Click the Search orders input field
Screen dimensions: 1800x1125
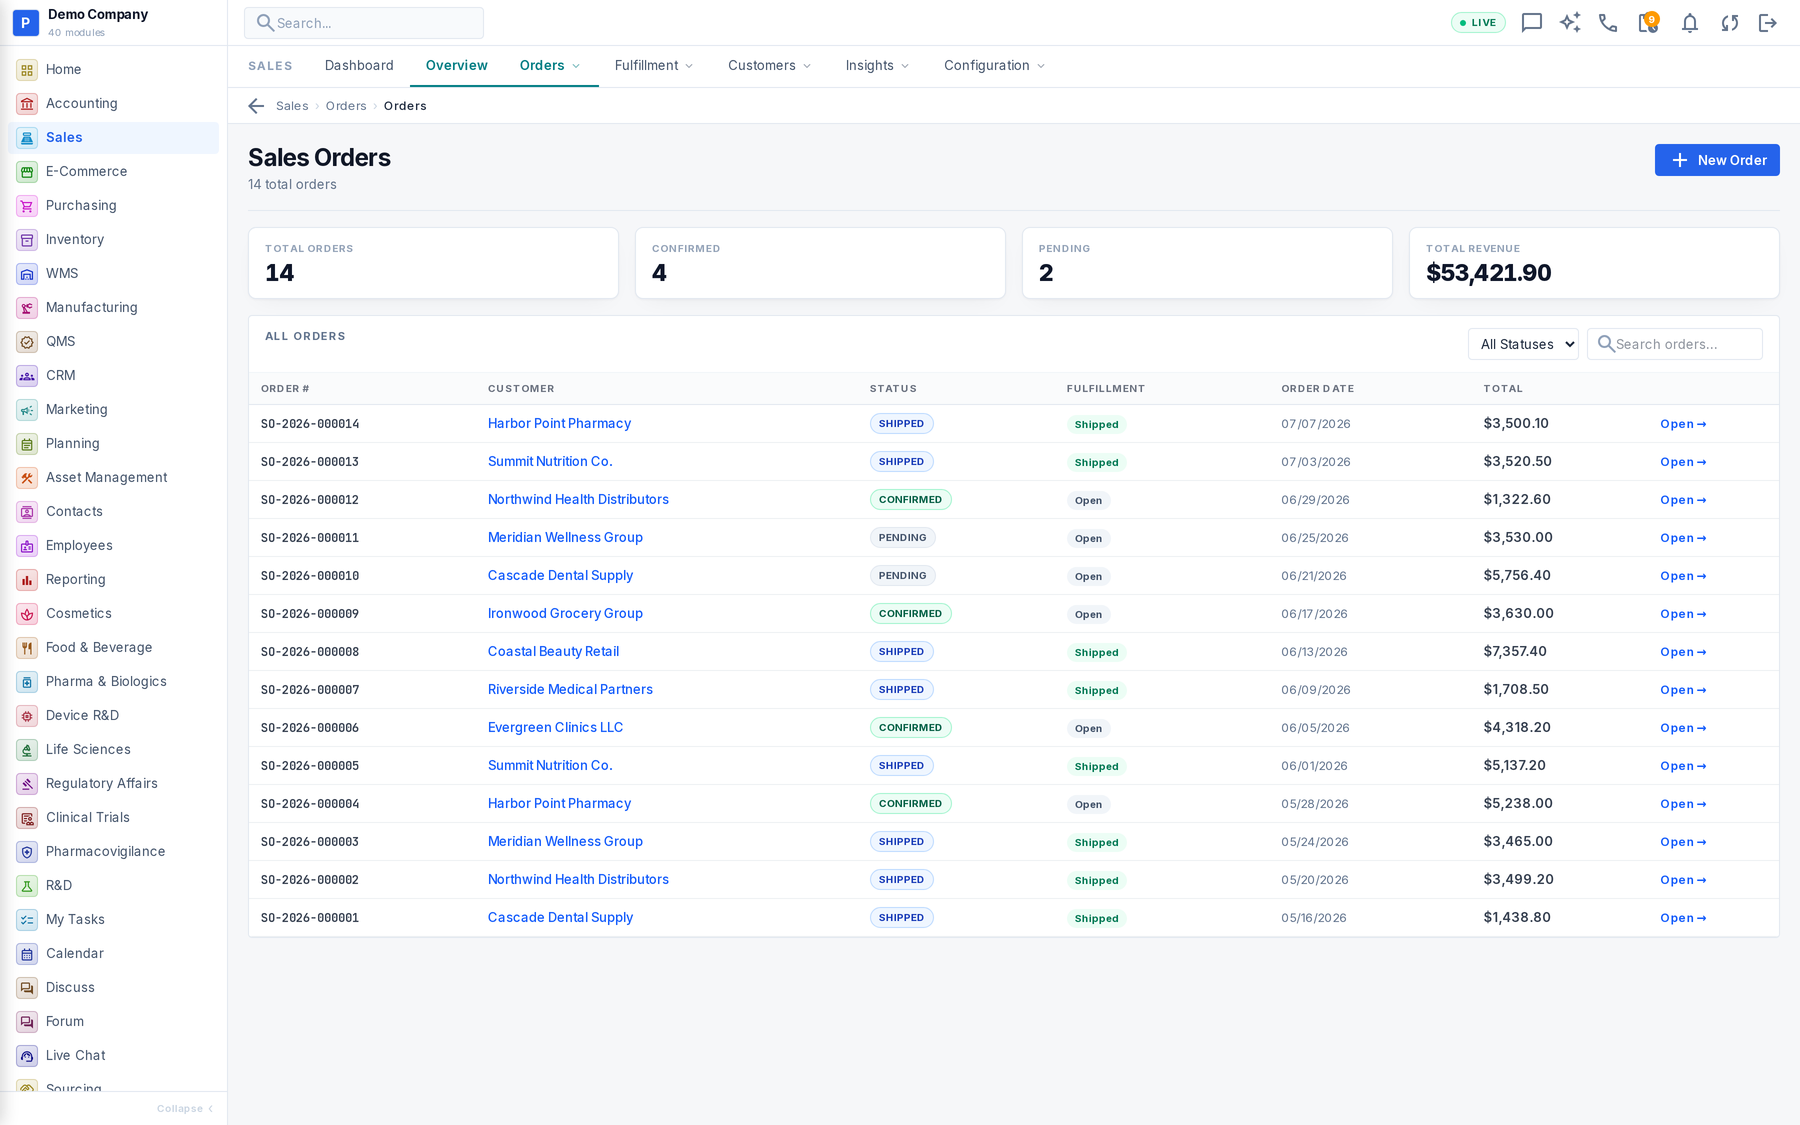pos(1675,344)
